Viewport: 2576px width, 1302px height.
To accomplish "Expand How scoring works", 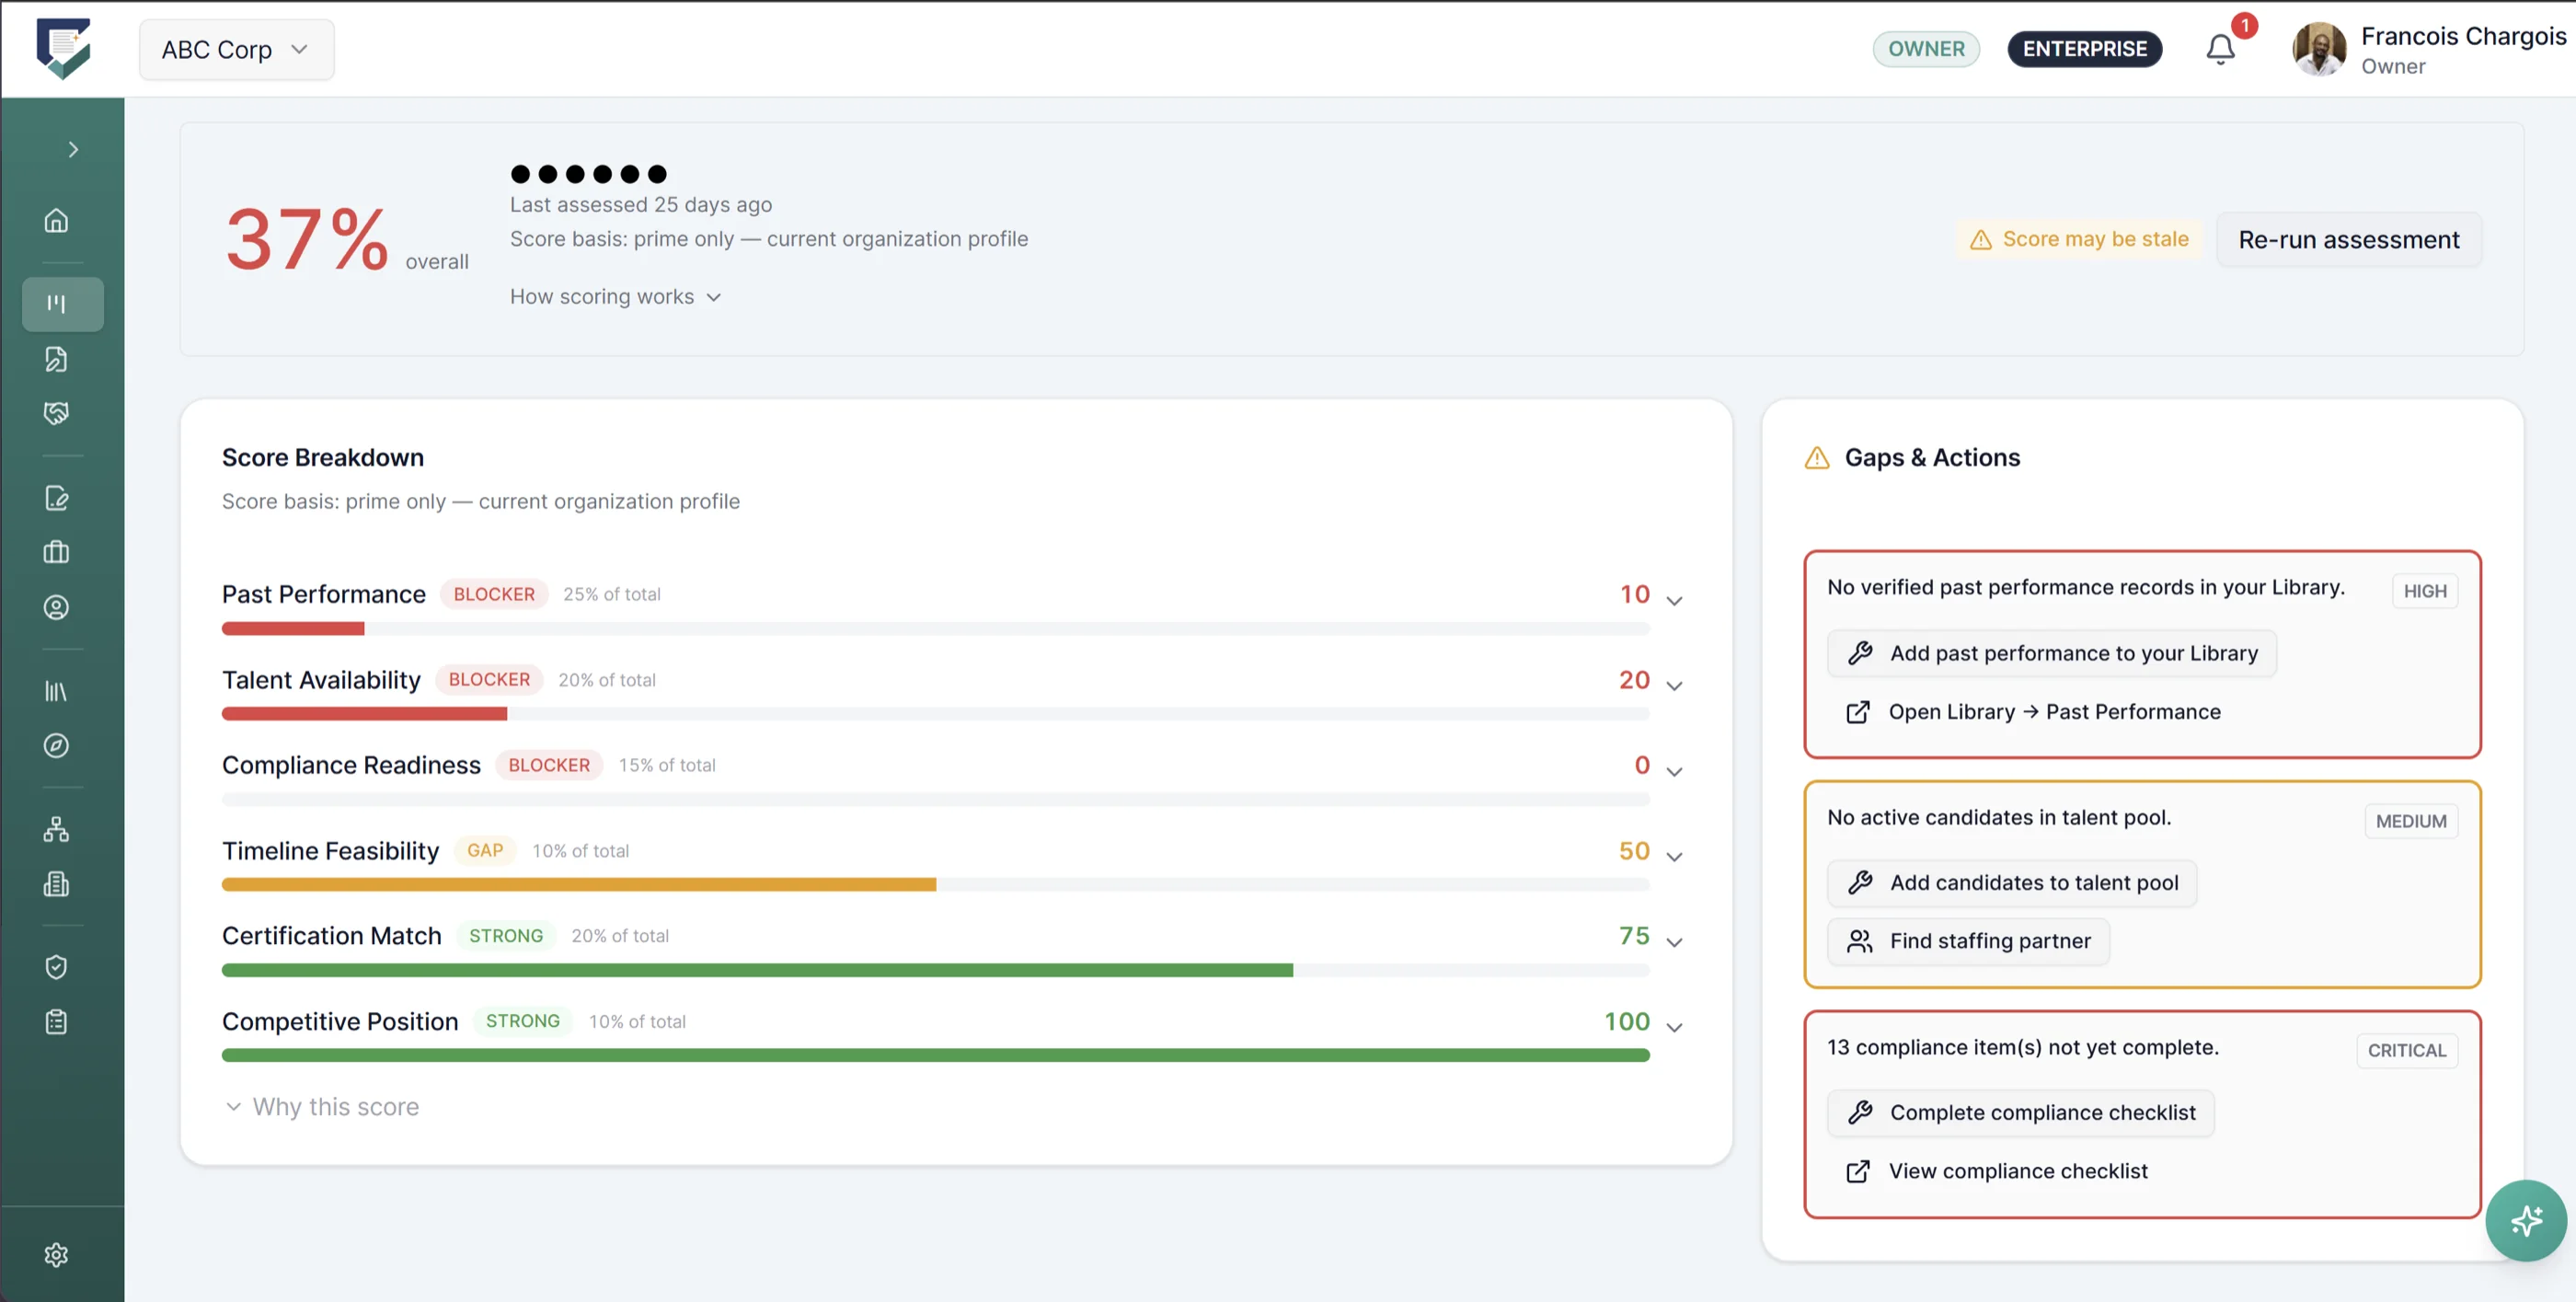I will pyautogui.click(x=615, y=297).
